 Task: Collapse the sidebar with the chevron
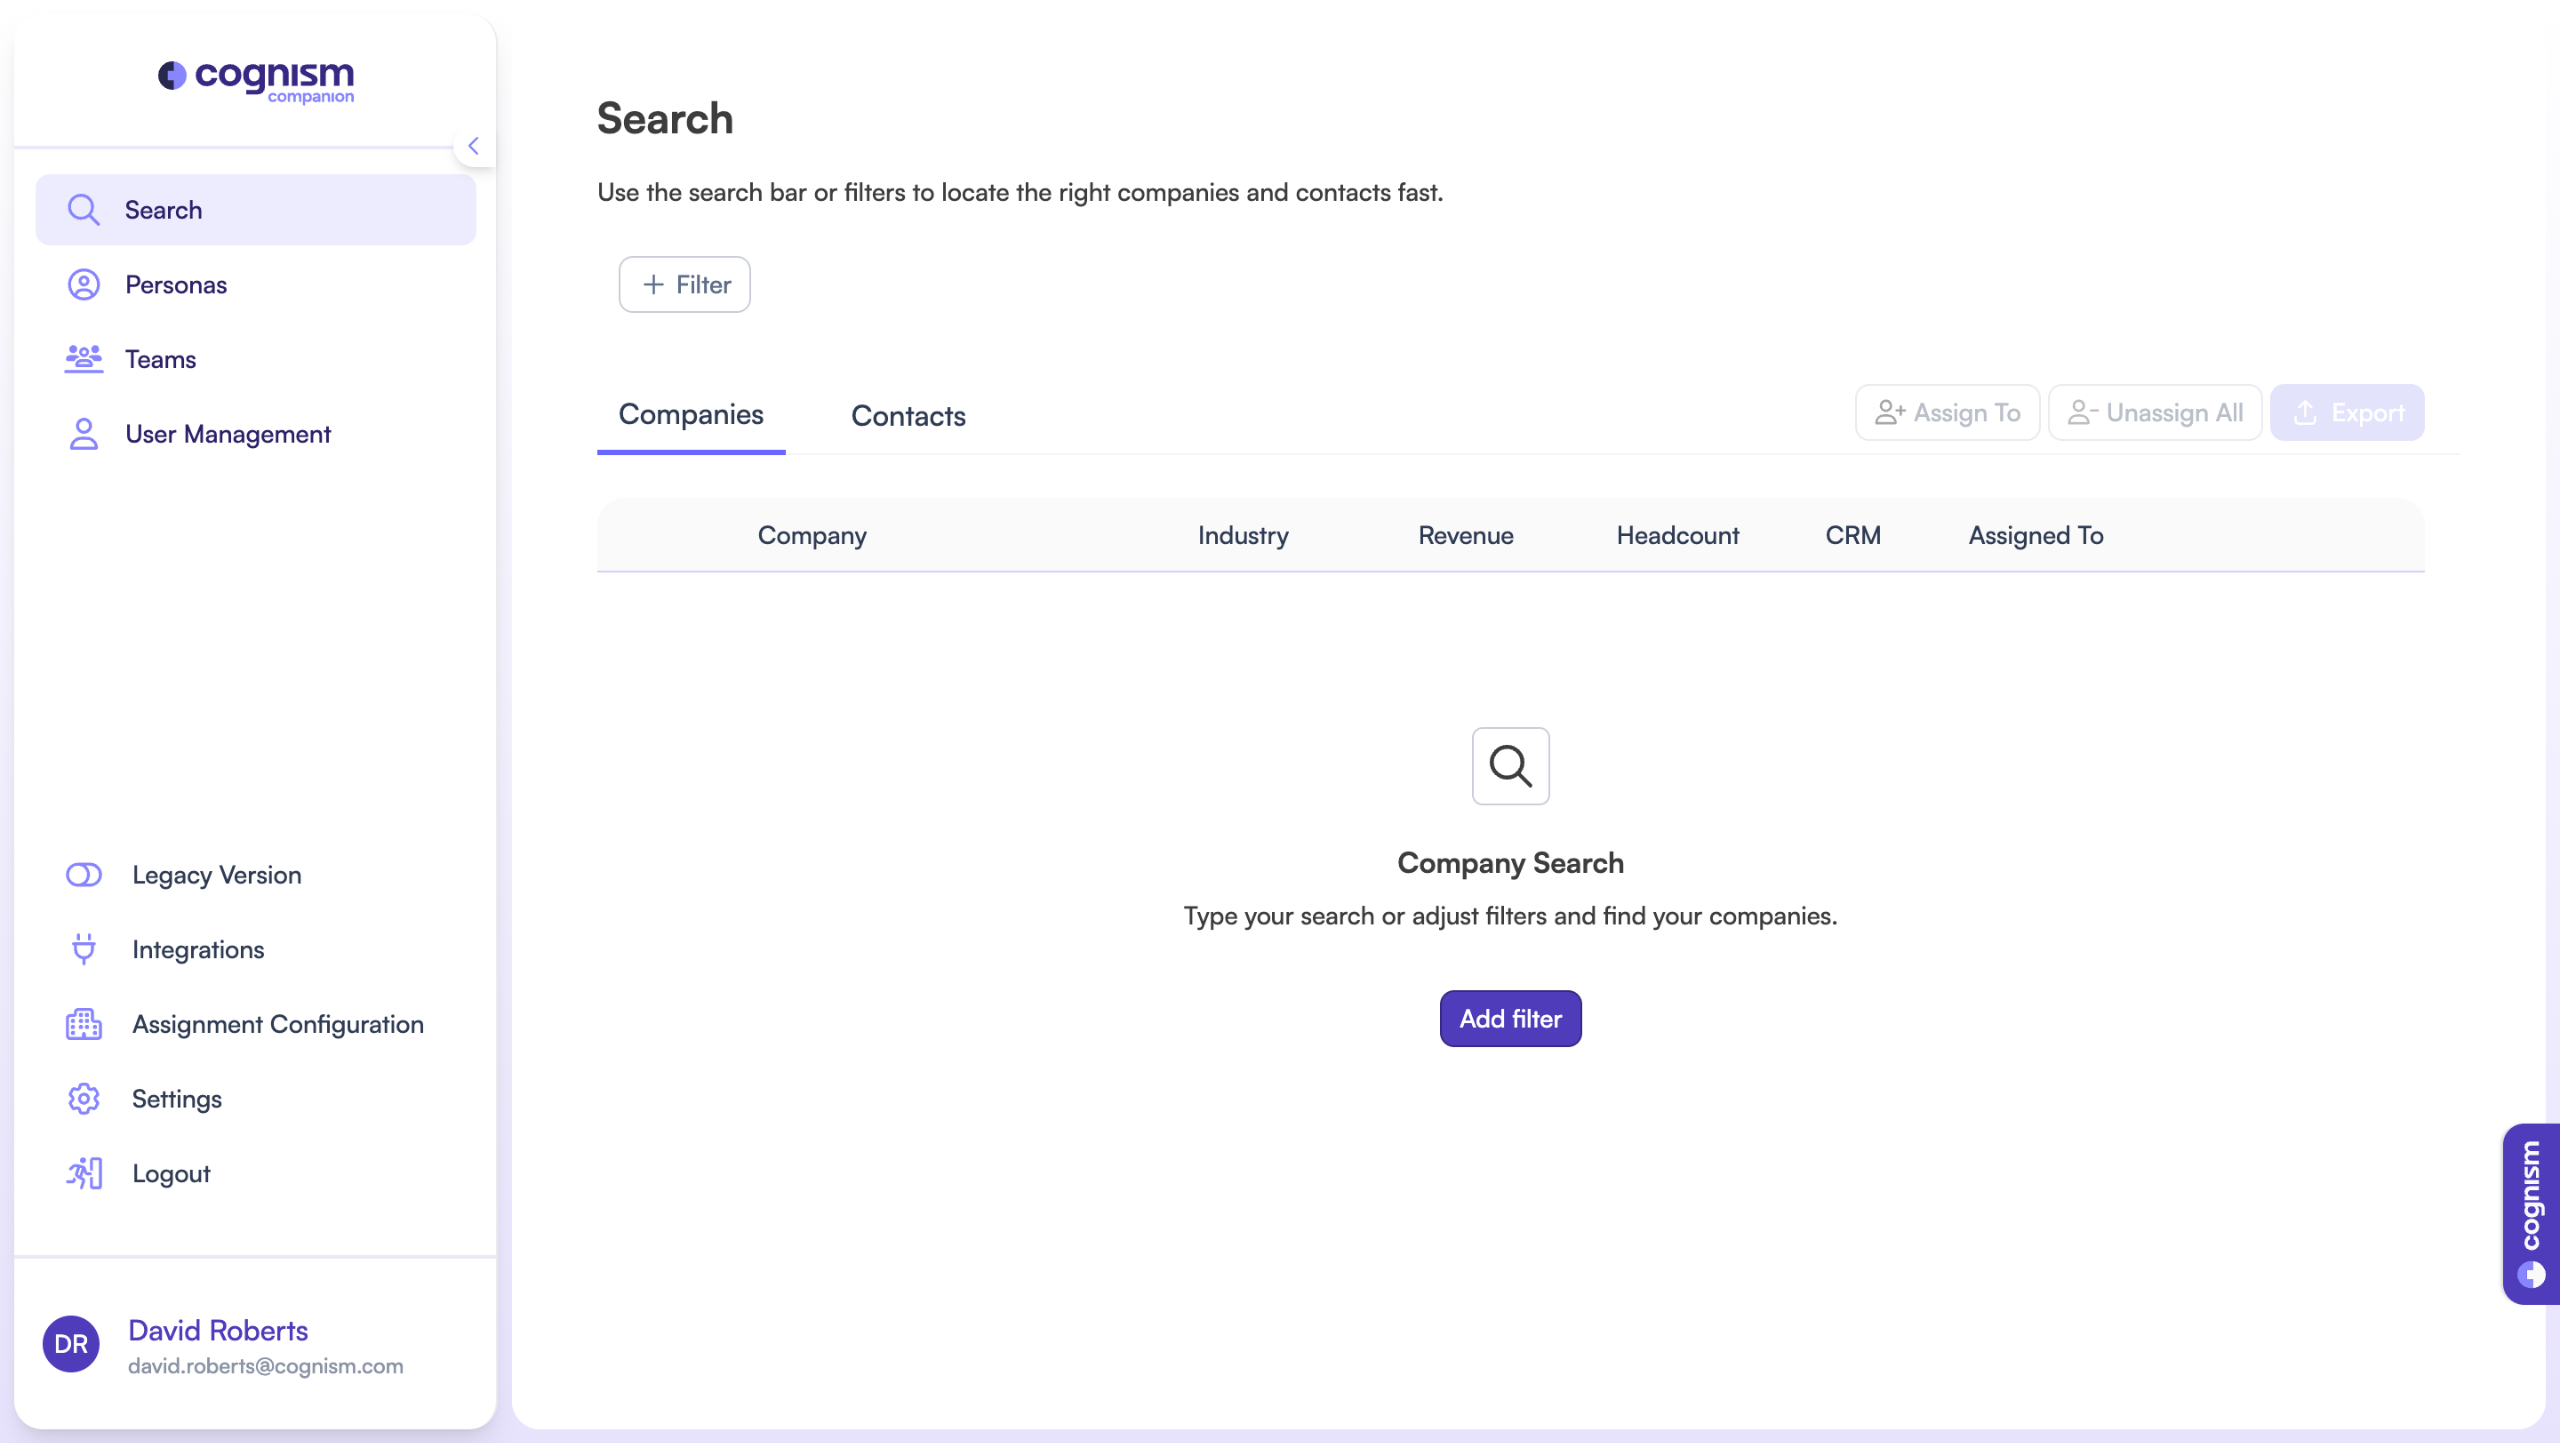tap(473, 146)
